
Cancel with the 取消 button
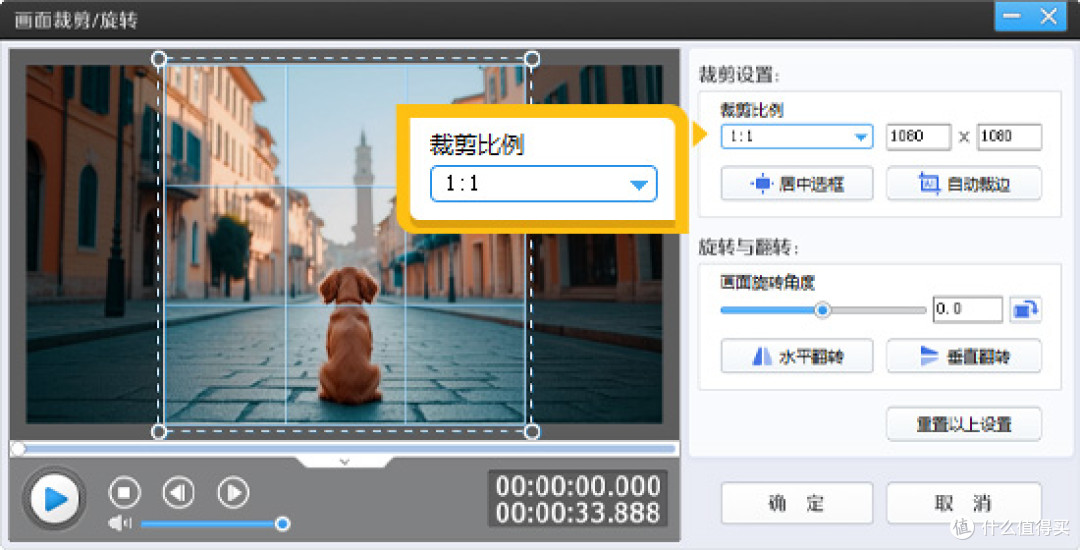[964, 503]
